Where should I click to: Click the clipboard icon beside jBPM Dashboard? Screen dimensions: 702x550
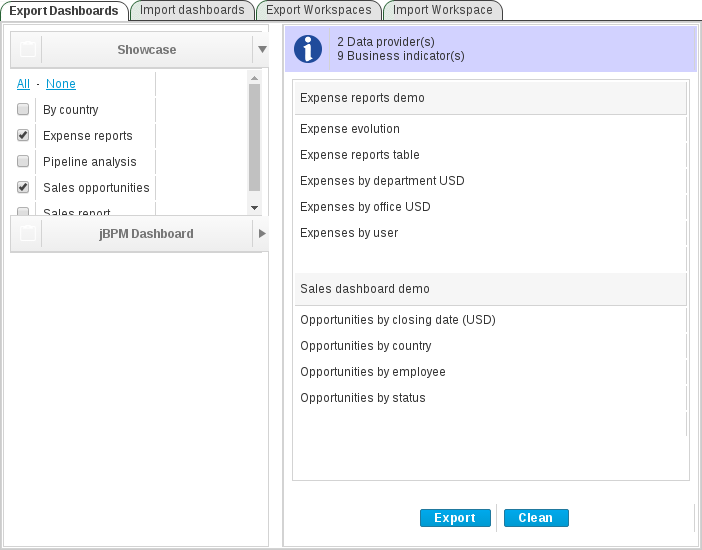pos(28,233)
